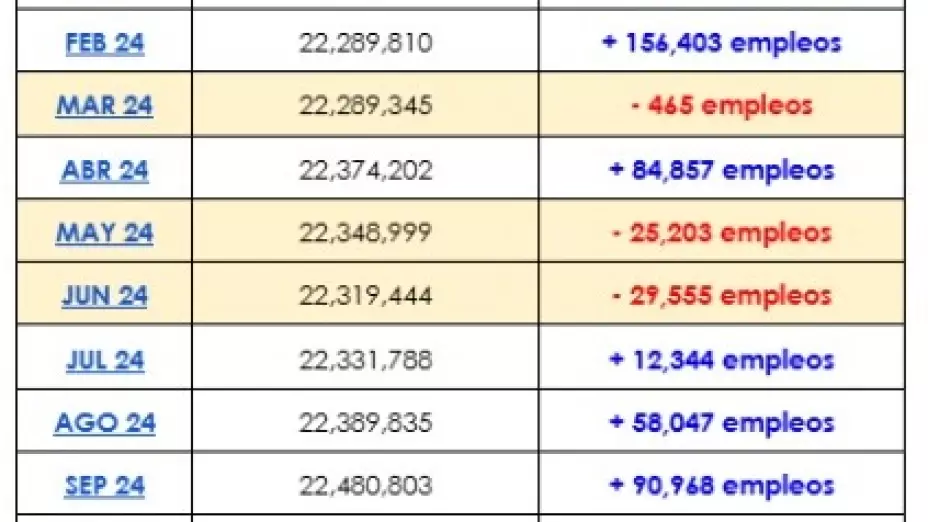
Task: Select the 22,319,444 total cell
Action: (x=365, y=296)
